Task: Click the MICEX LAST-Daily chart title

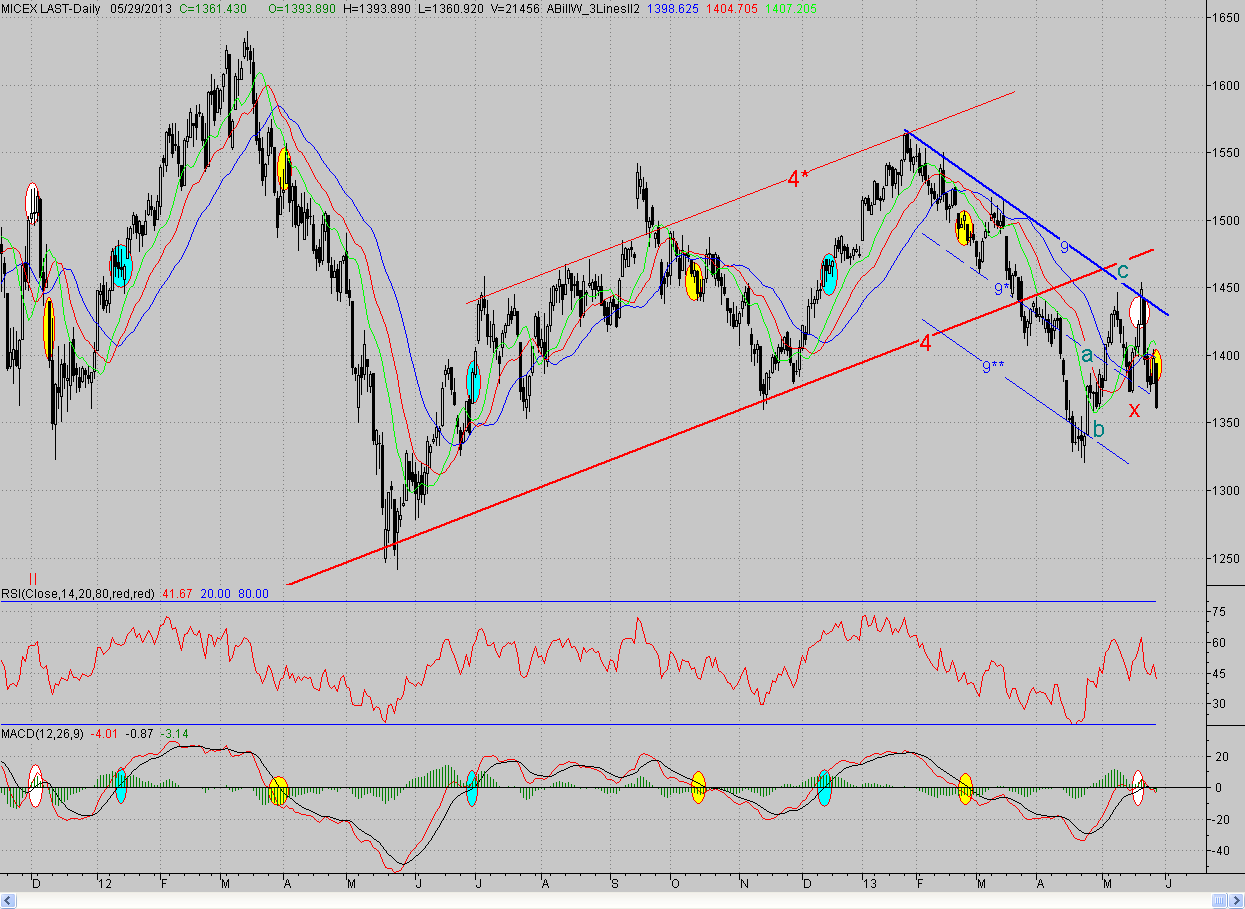Action: tap(52, 8)
